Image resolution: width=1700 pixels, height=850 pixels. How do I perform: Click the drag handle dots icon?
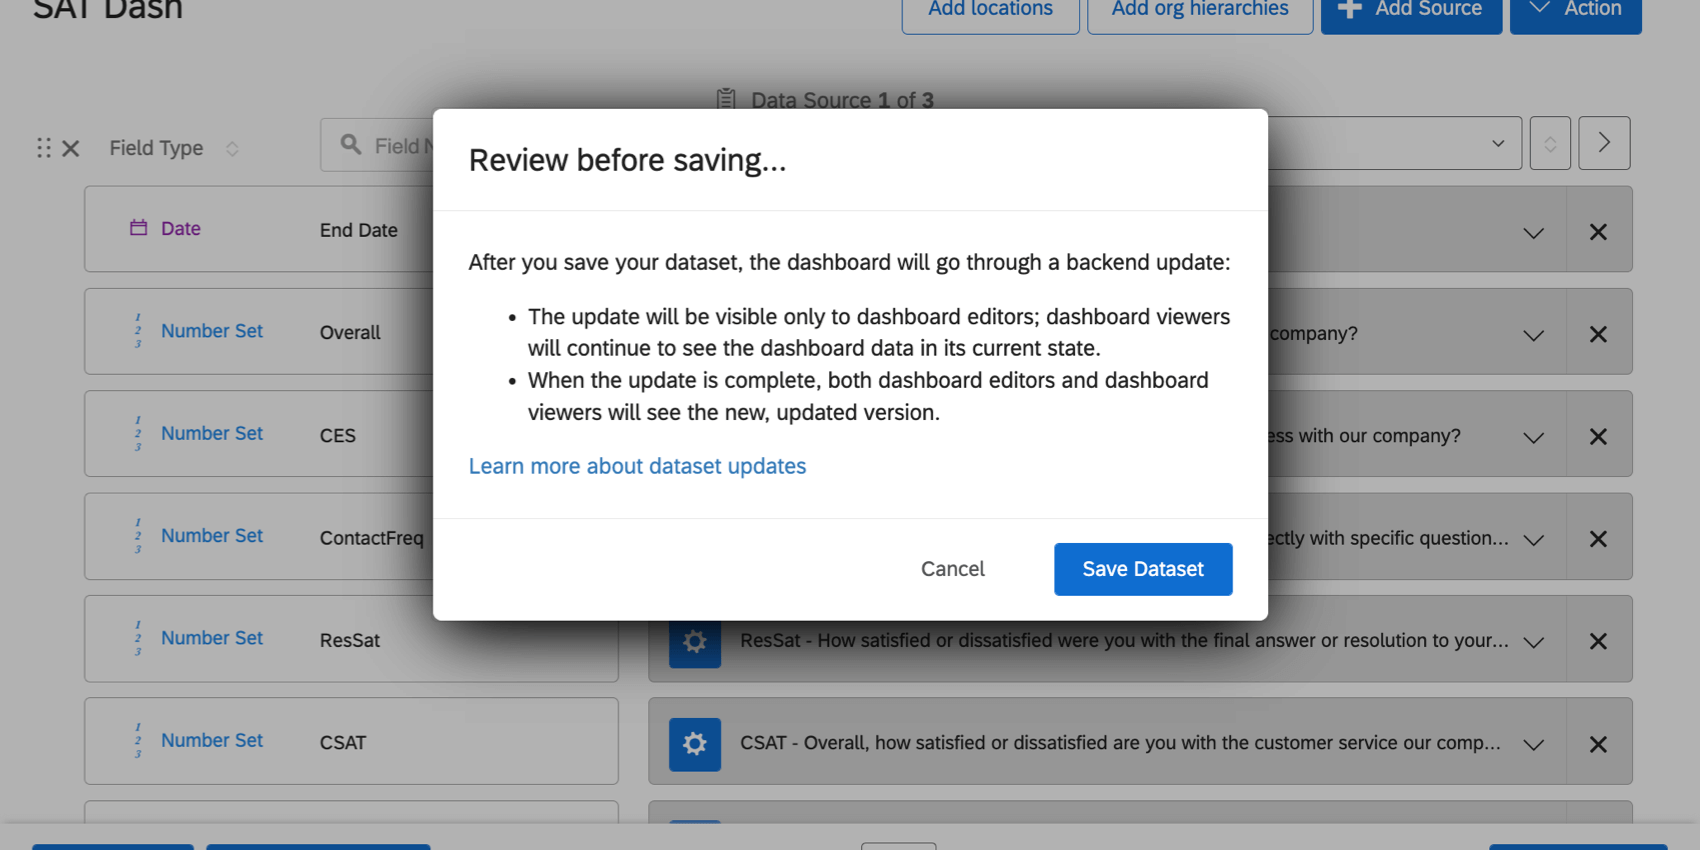(x=44, y=148)
